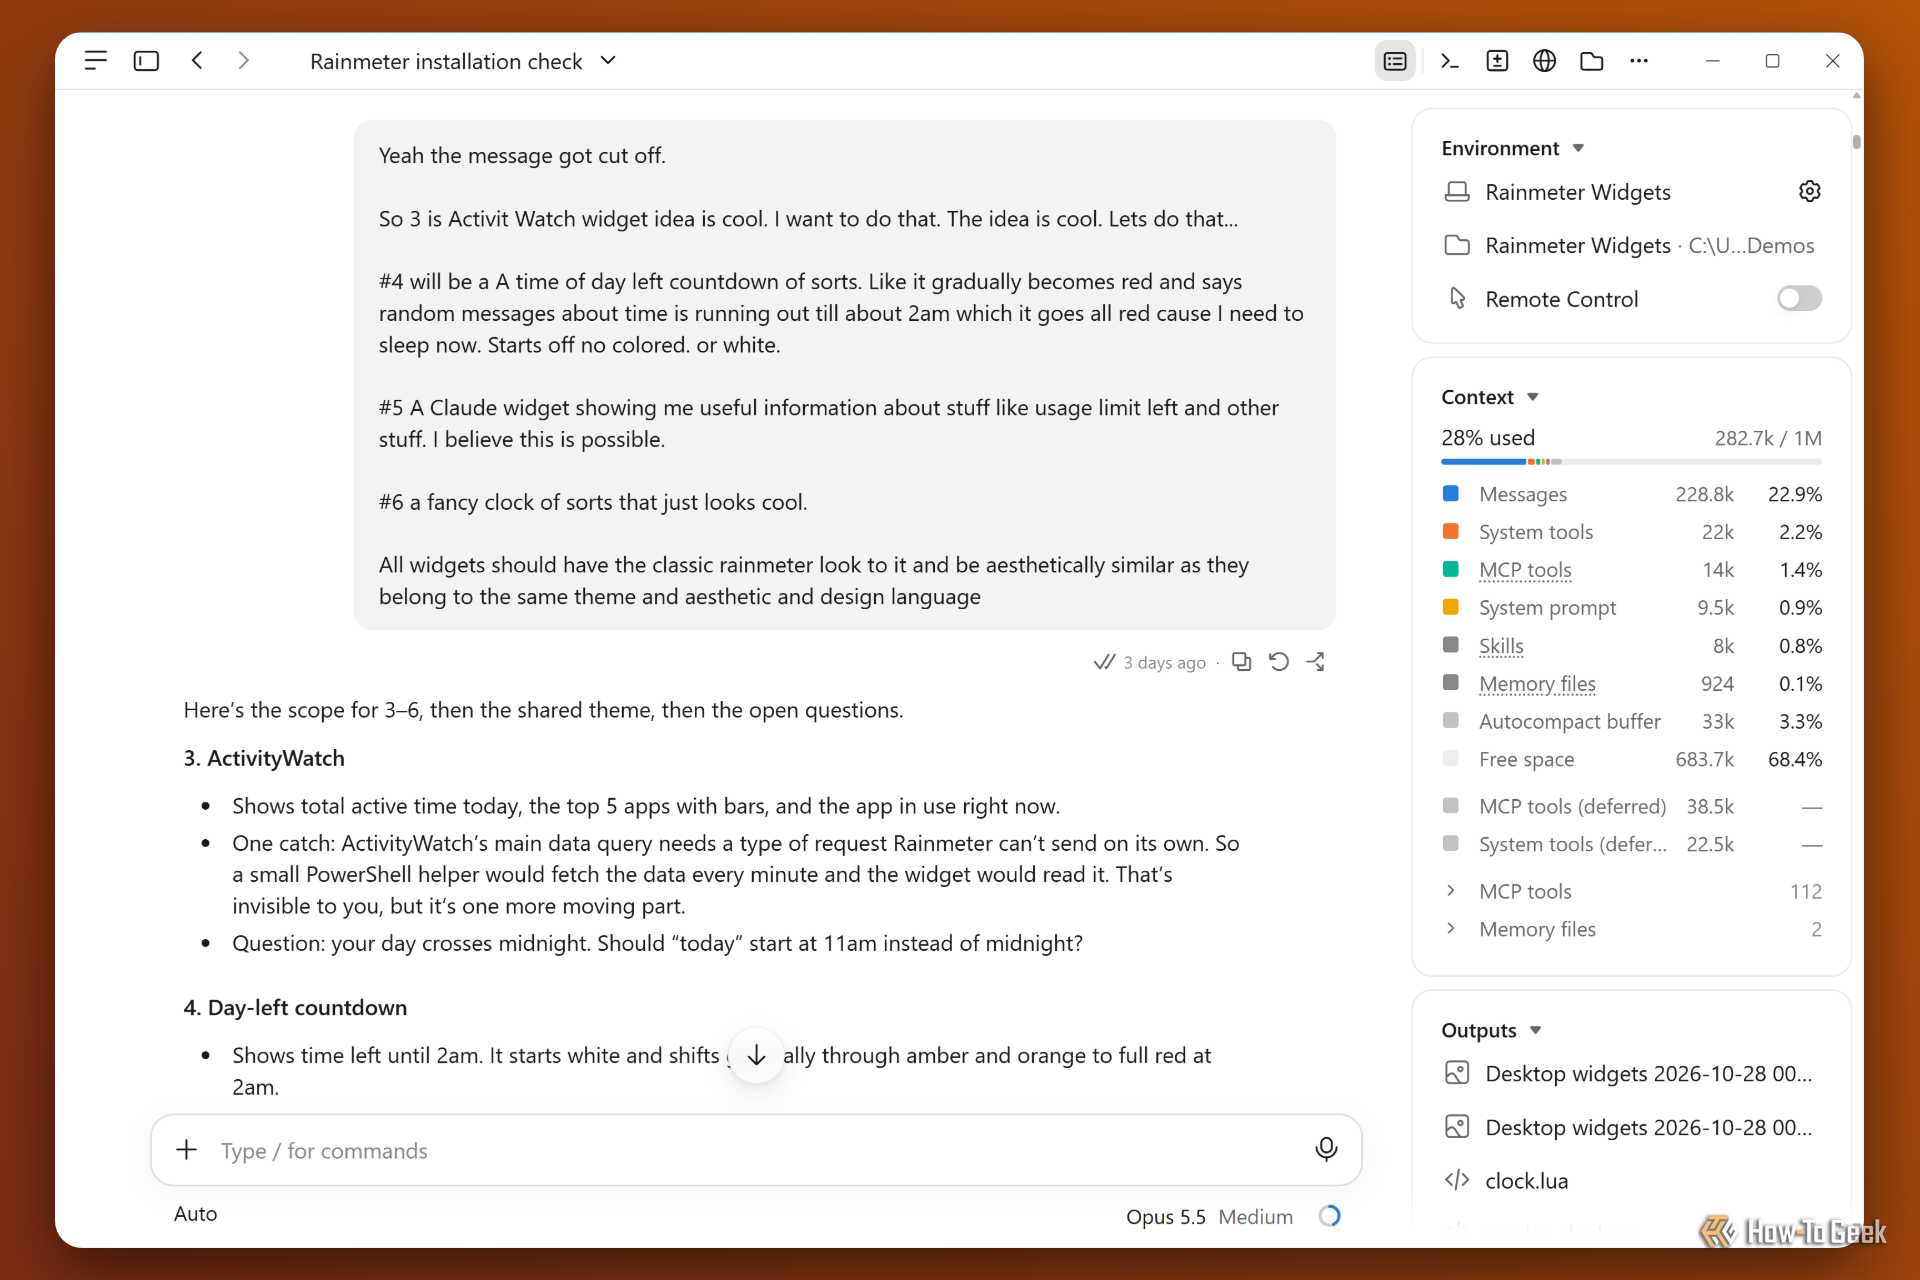Viewport: 1920px width, 1280px height.
Task: Click the microphone dictation icon
Action: (1326, 1150)
